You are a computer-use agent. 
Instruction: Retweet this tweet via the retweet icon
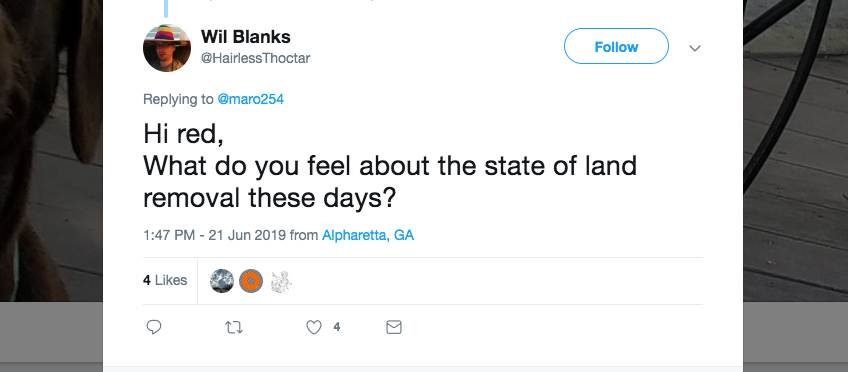(234, 327)
